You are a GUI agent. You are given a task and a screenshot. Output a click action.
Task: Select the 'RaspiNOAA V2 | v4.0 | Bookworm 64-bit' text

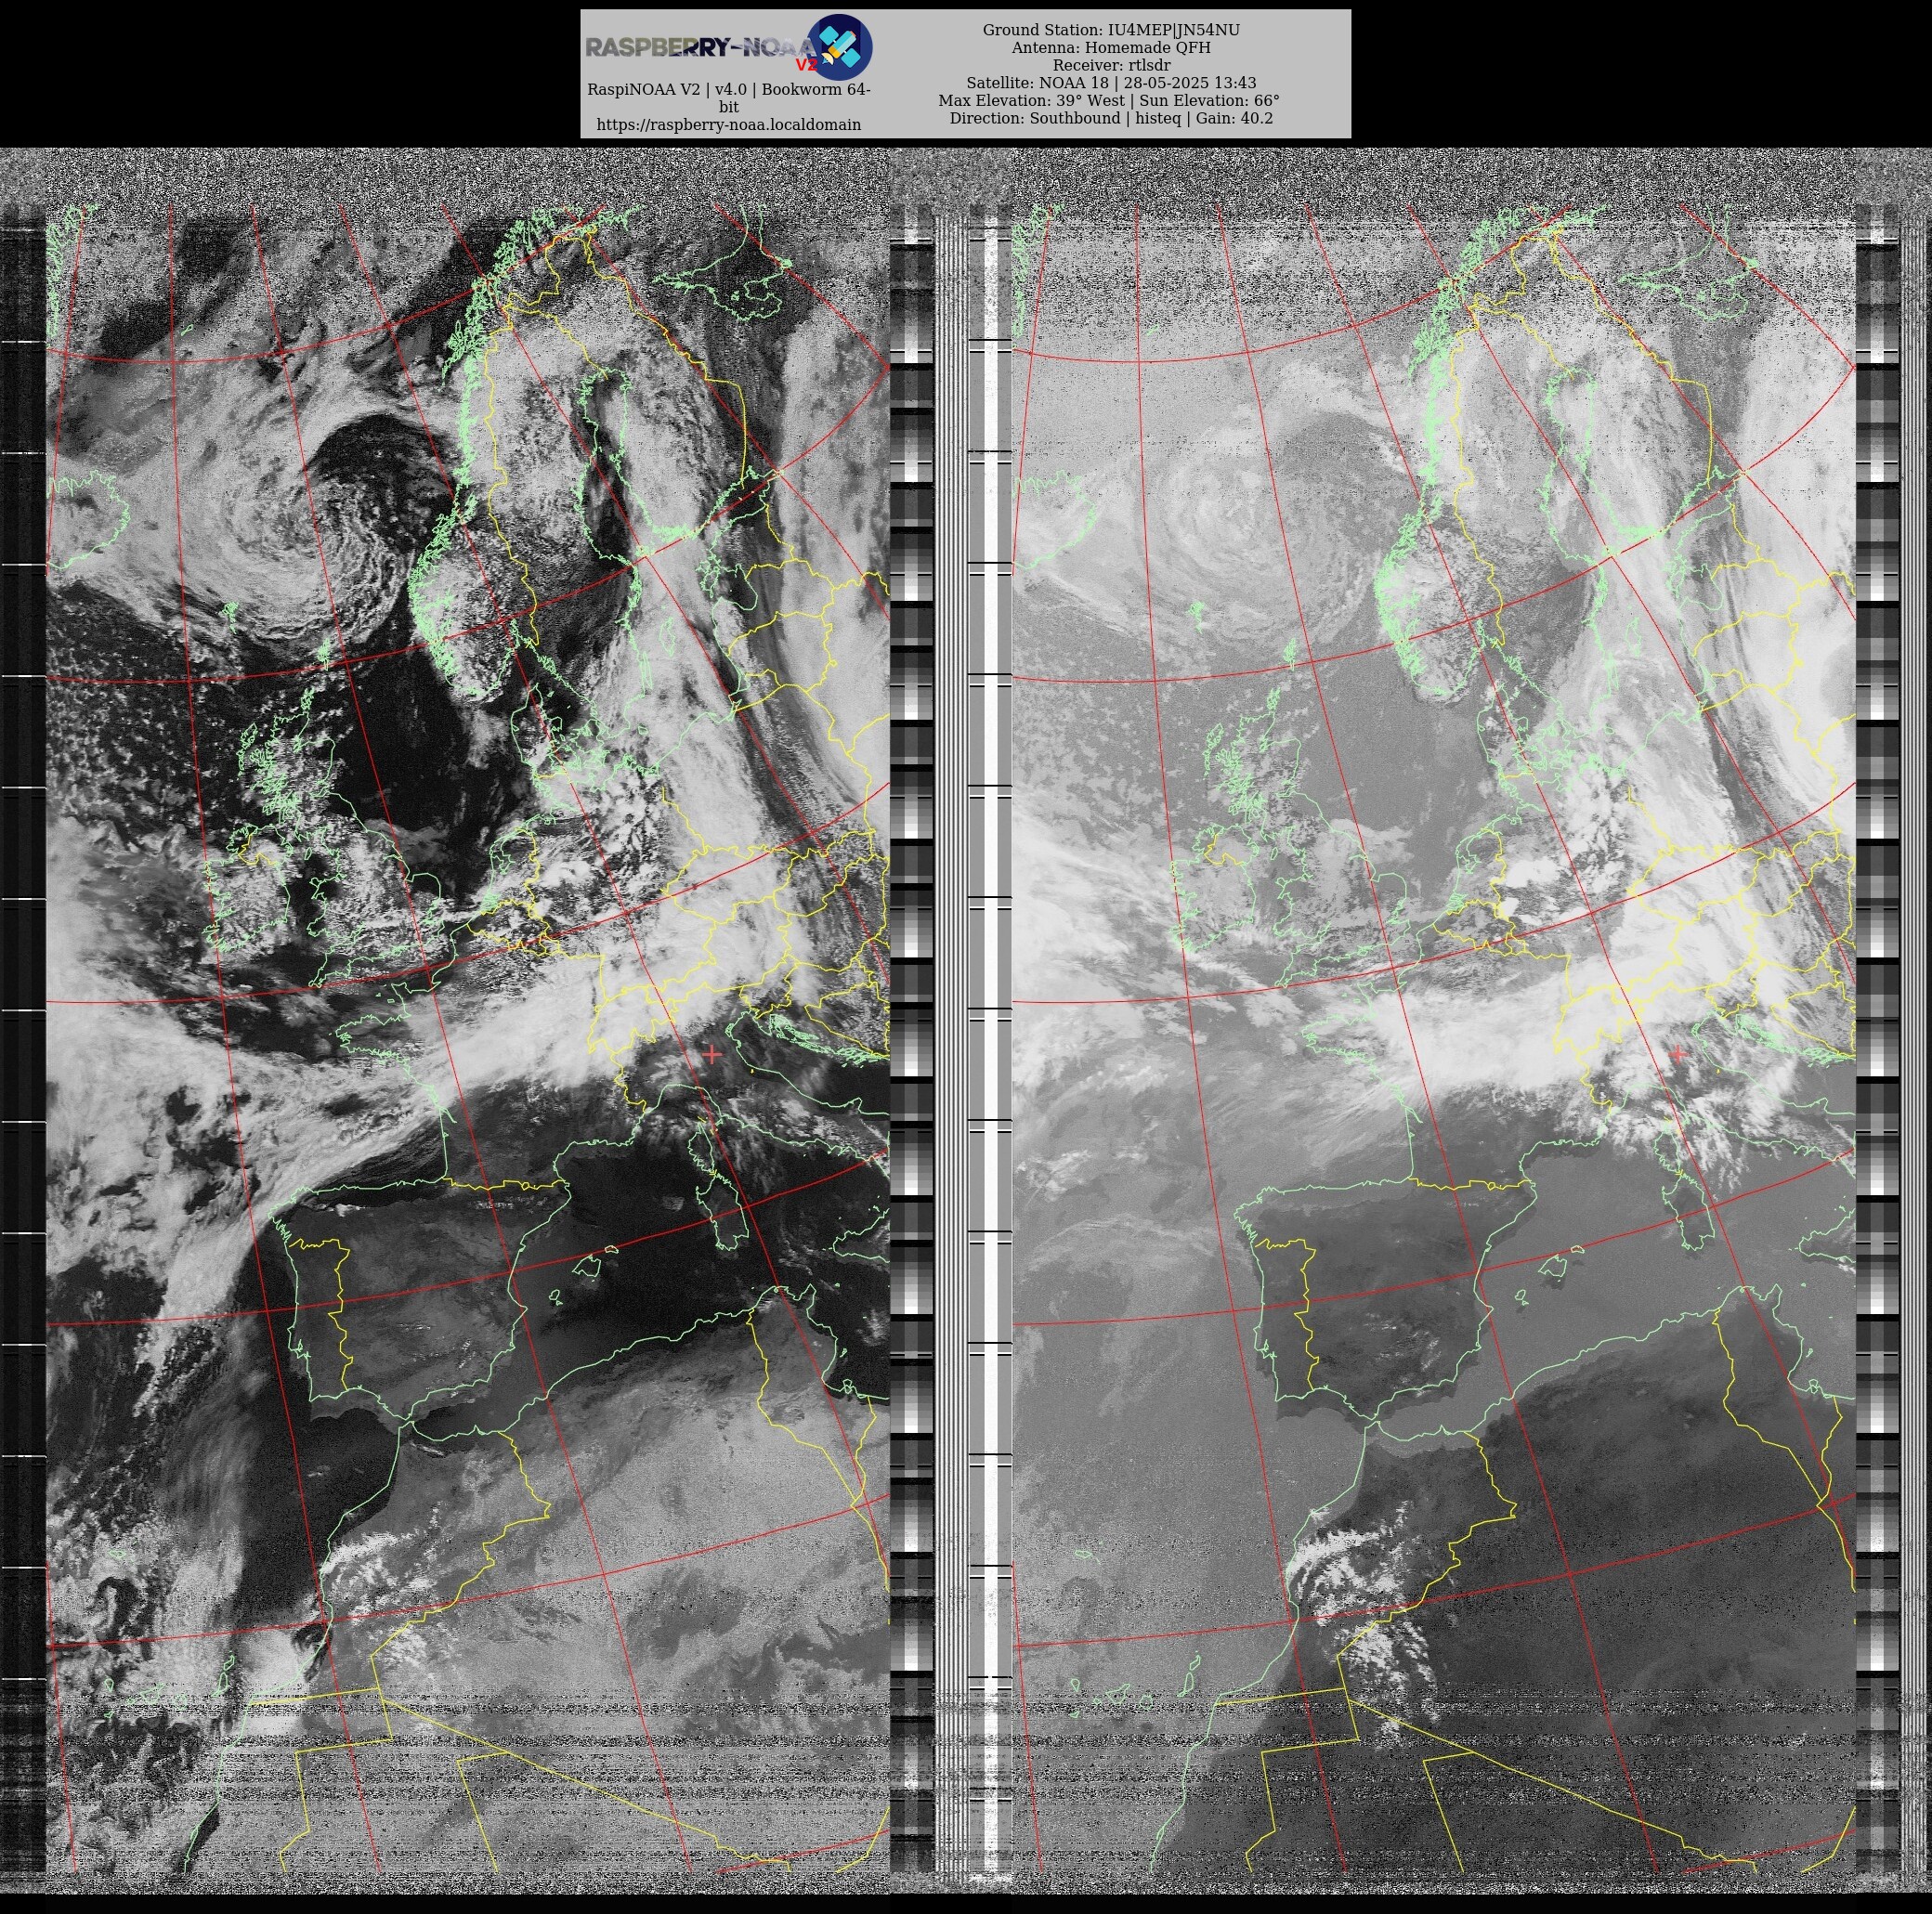point(729,98)
